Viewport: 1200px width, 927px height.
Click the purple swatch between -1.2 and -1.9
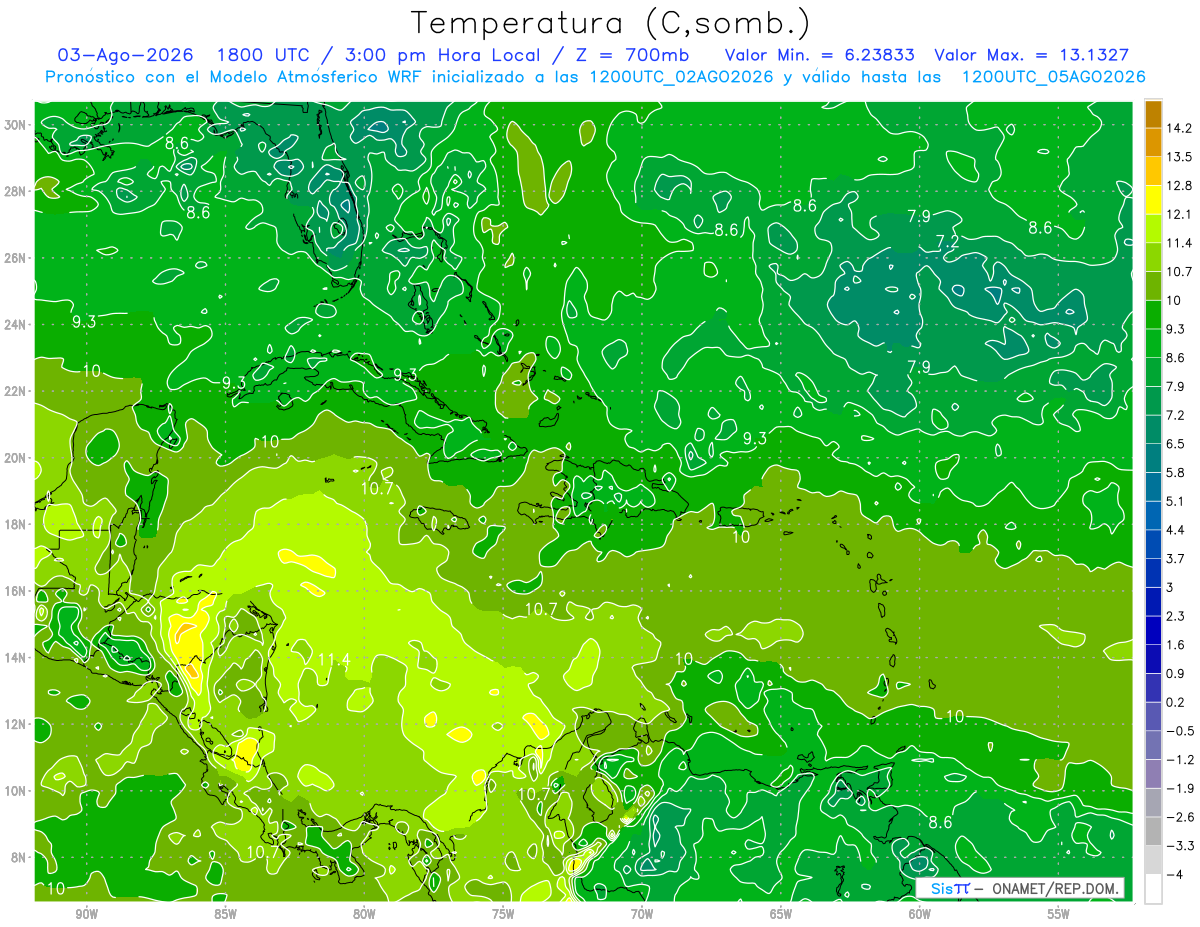pos(1153,774)
